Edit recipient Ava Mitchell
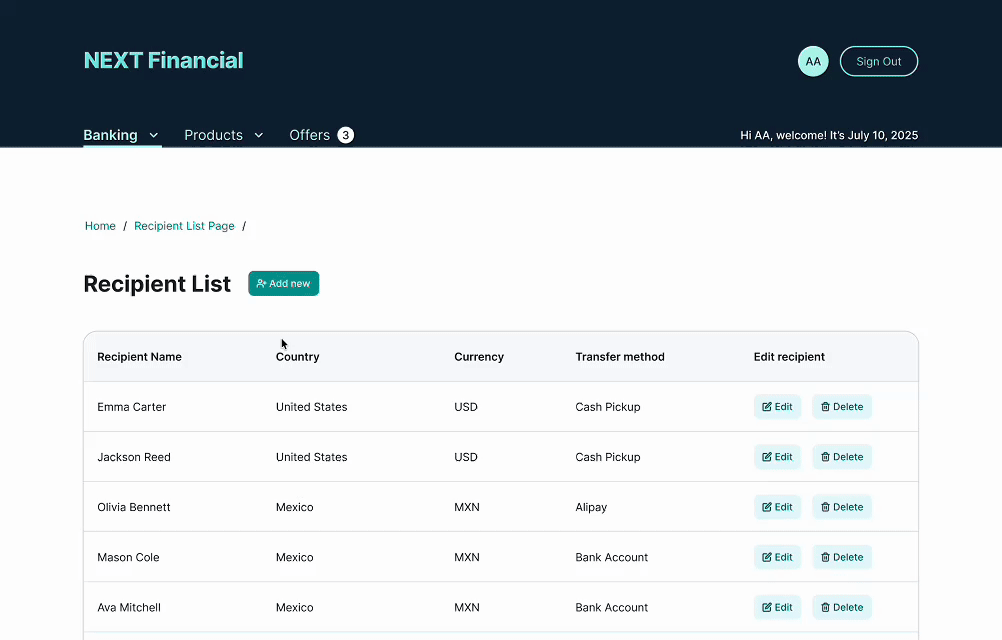 tap(777, 607)
